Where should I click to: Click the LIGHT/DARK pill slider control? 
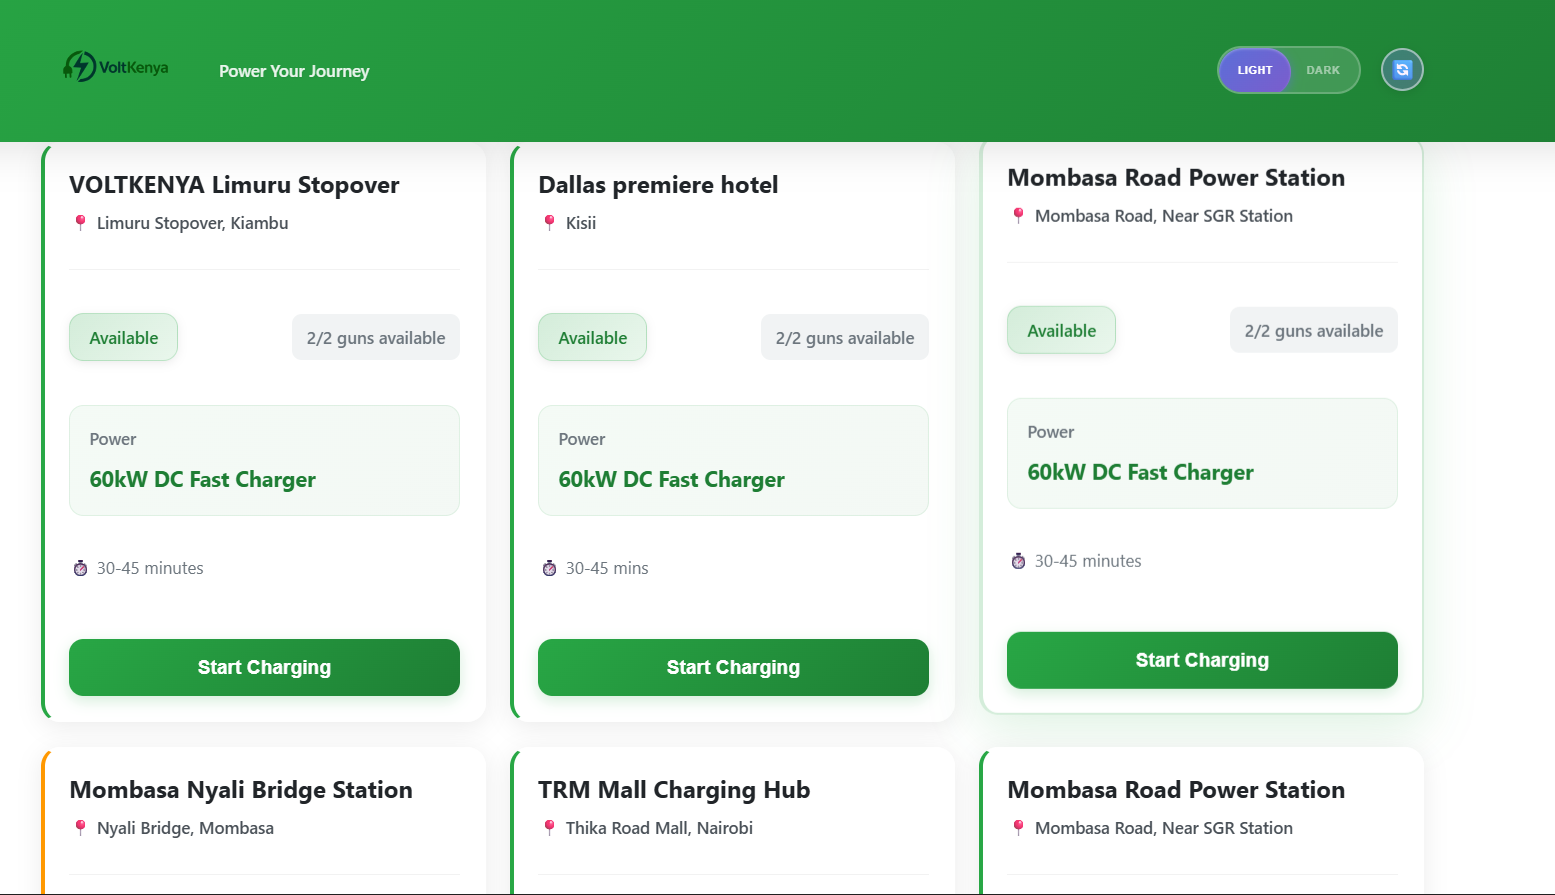click(1288, 69)
